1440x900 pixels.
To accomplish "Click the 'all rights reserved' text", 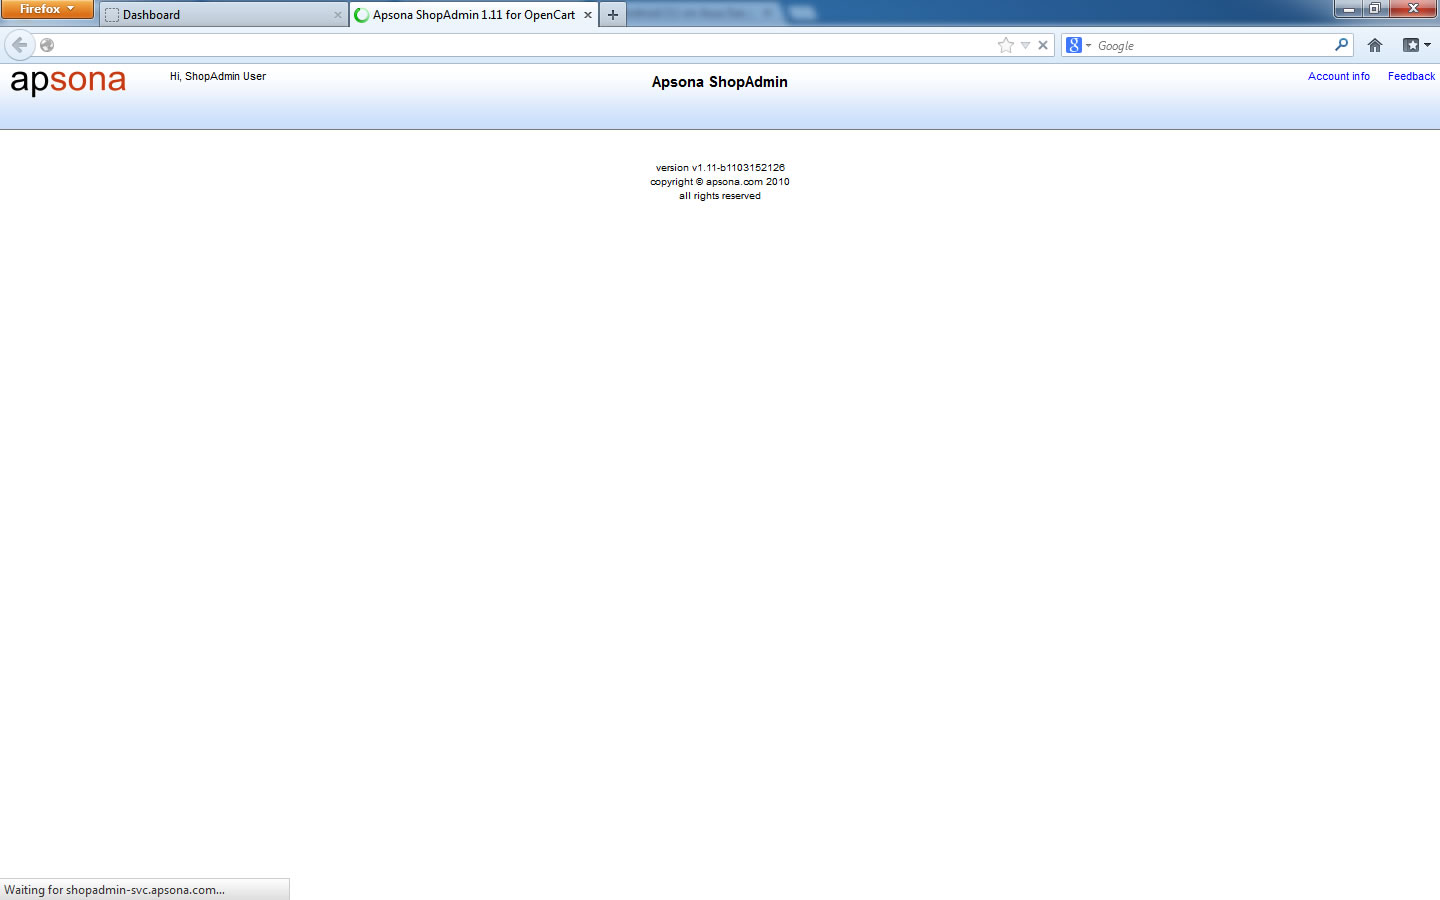I will click(x=720, y=196).
